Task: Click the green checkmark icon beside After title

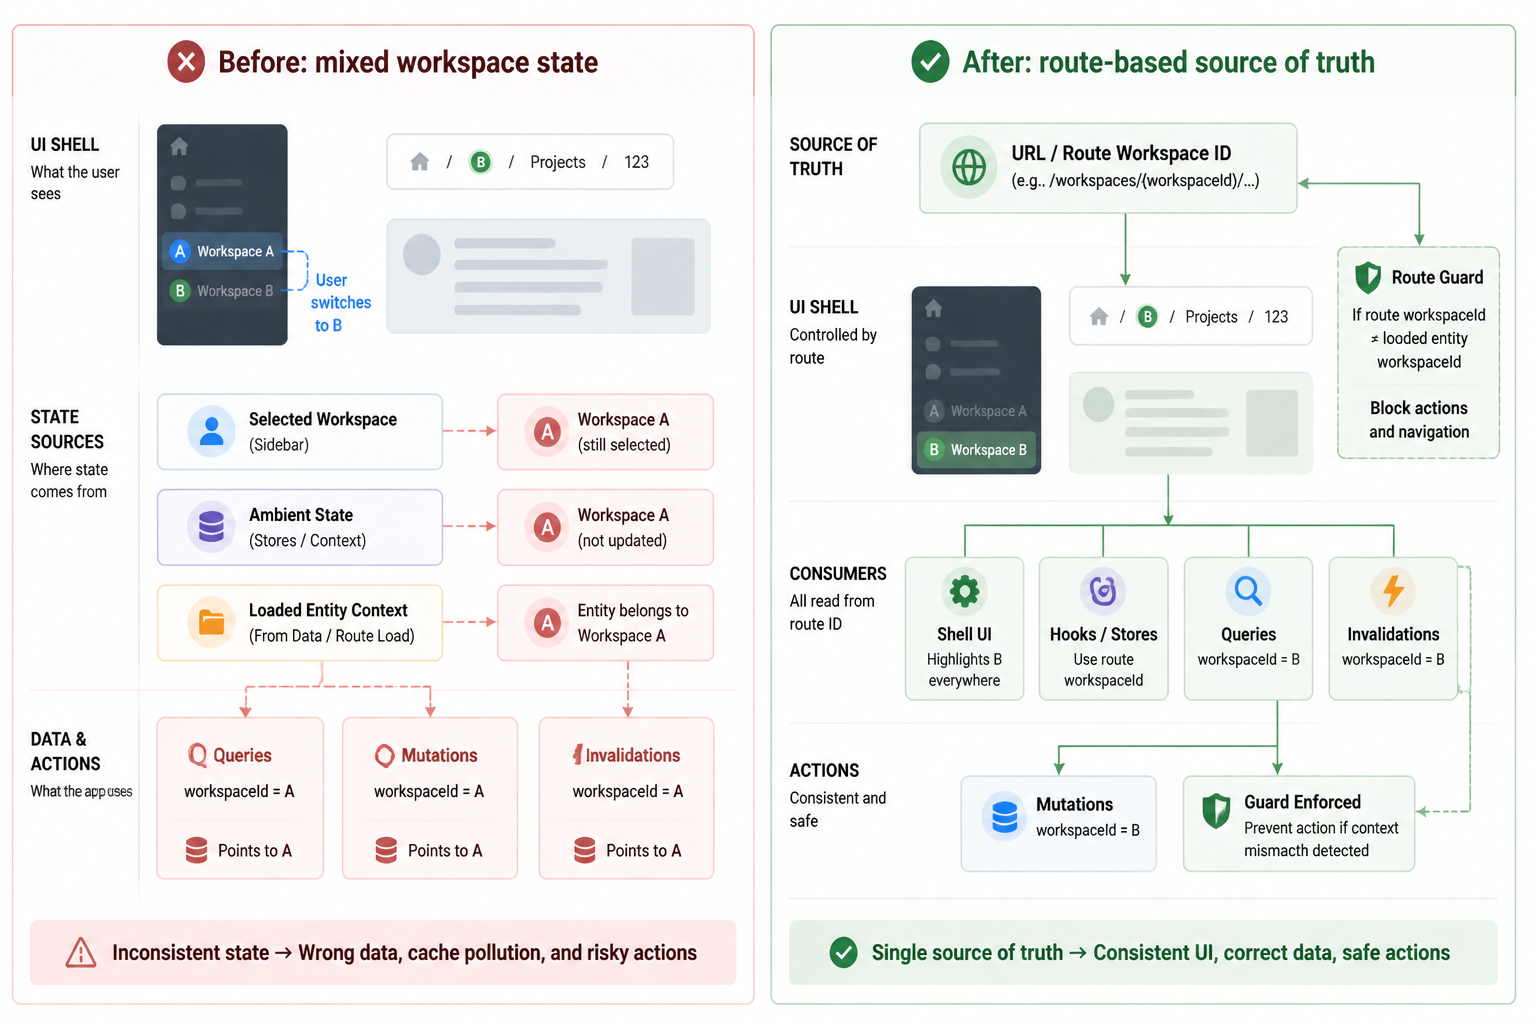Action: [x=930, y=61]
